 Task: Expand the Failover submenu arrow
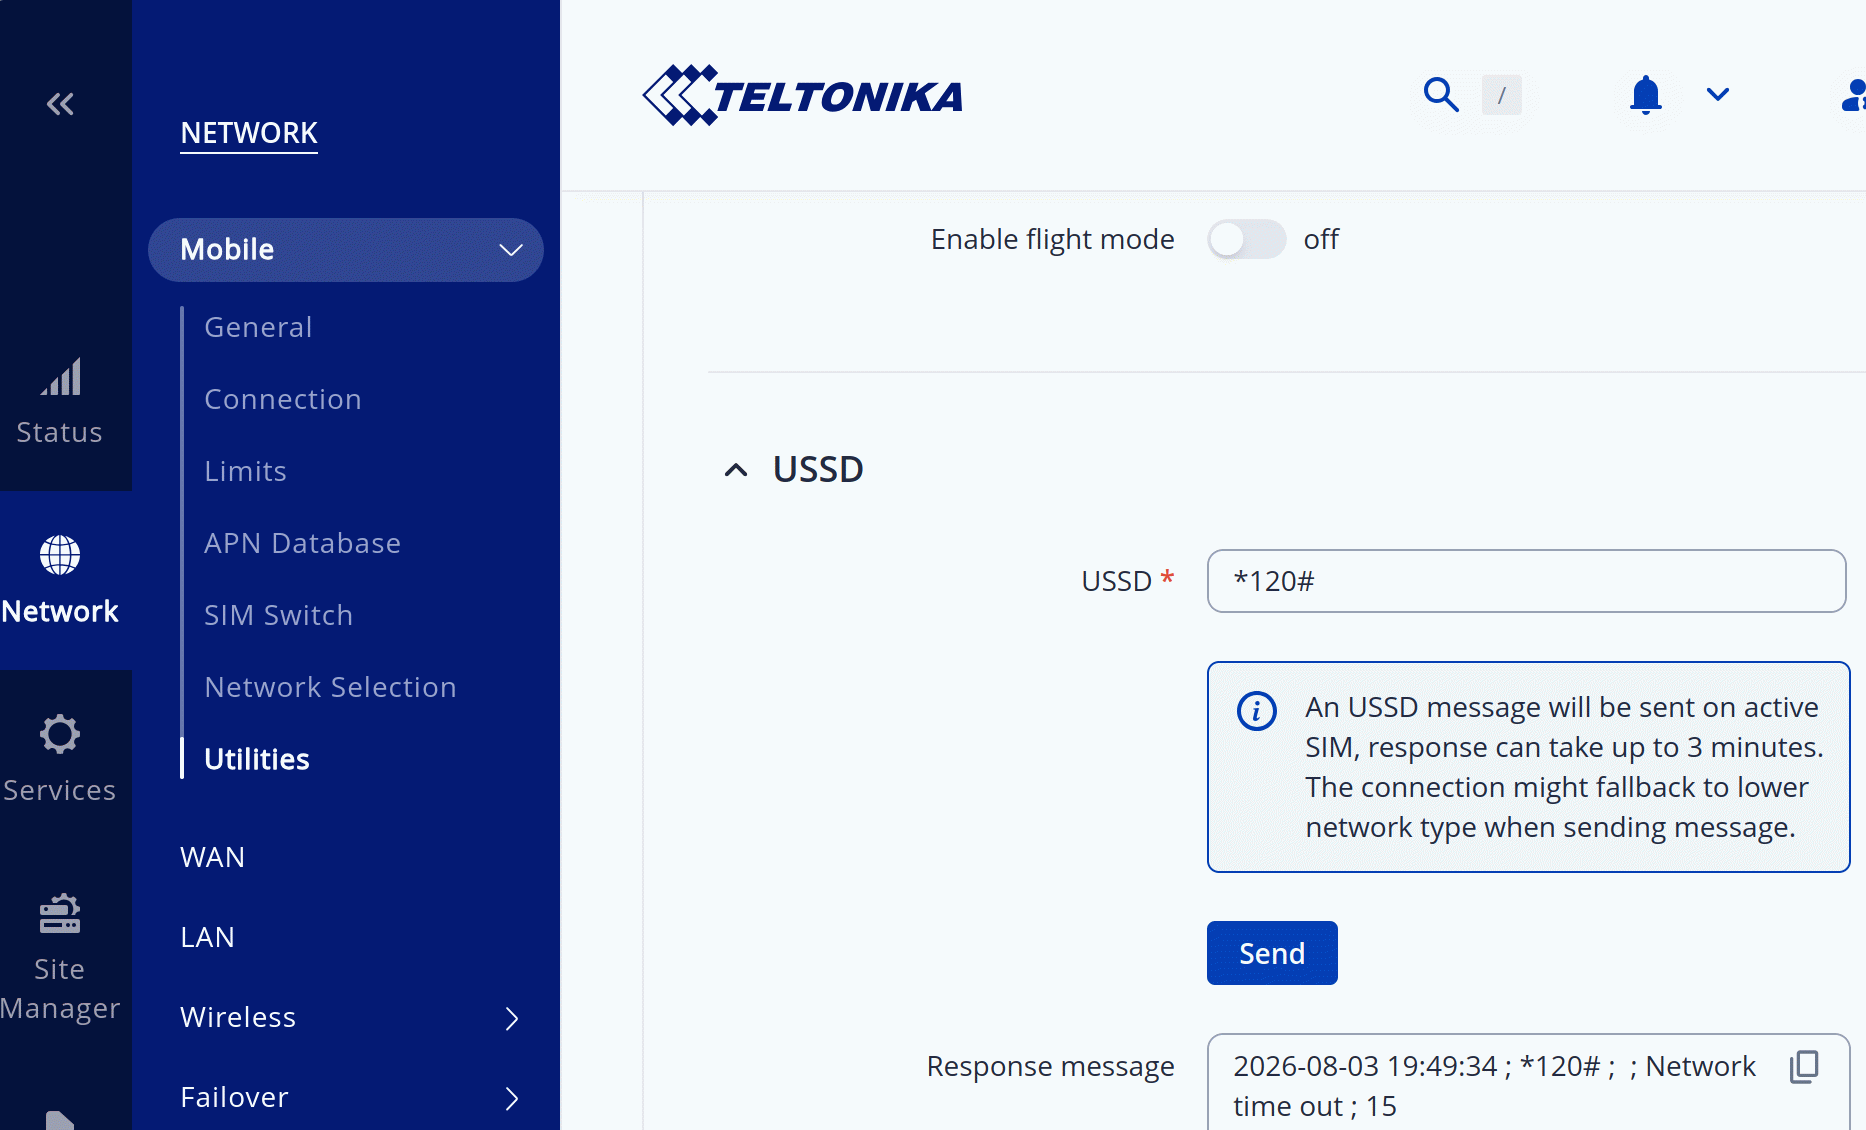512,1098
